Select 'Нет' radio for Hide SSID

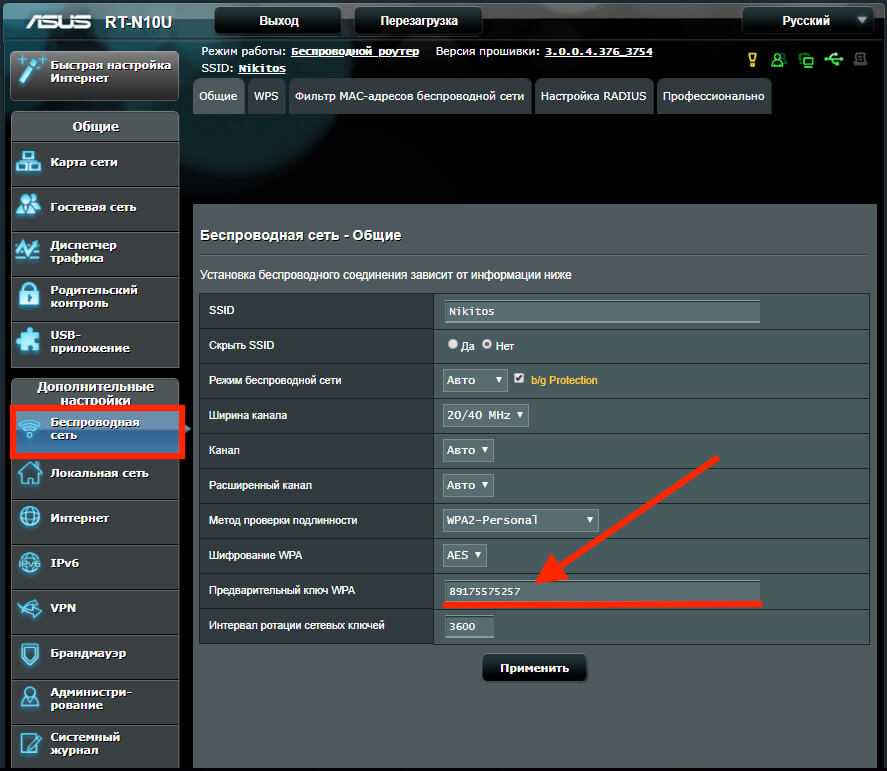point(487,345)
